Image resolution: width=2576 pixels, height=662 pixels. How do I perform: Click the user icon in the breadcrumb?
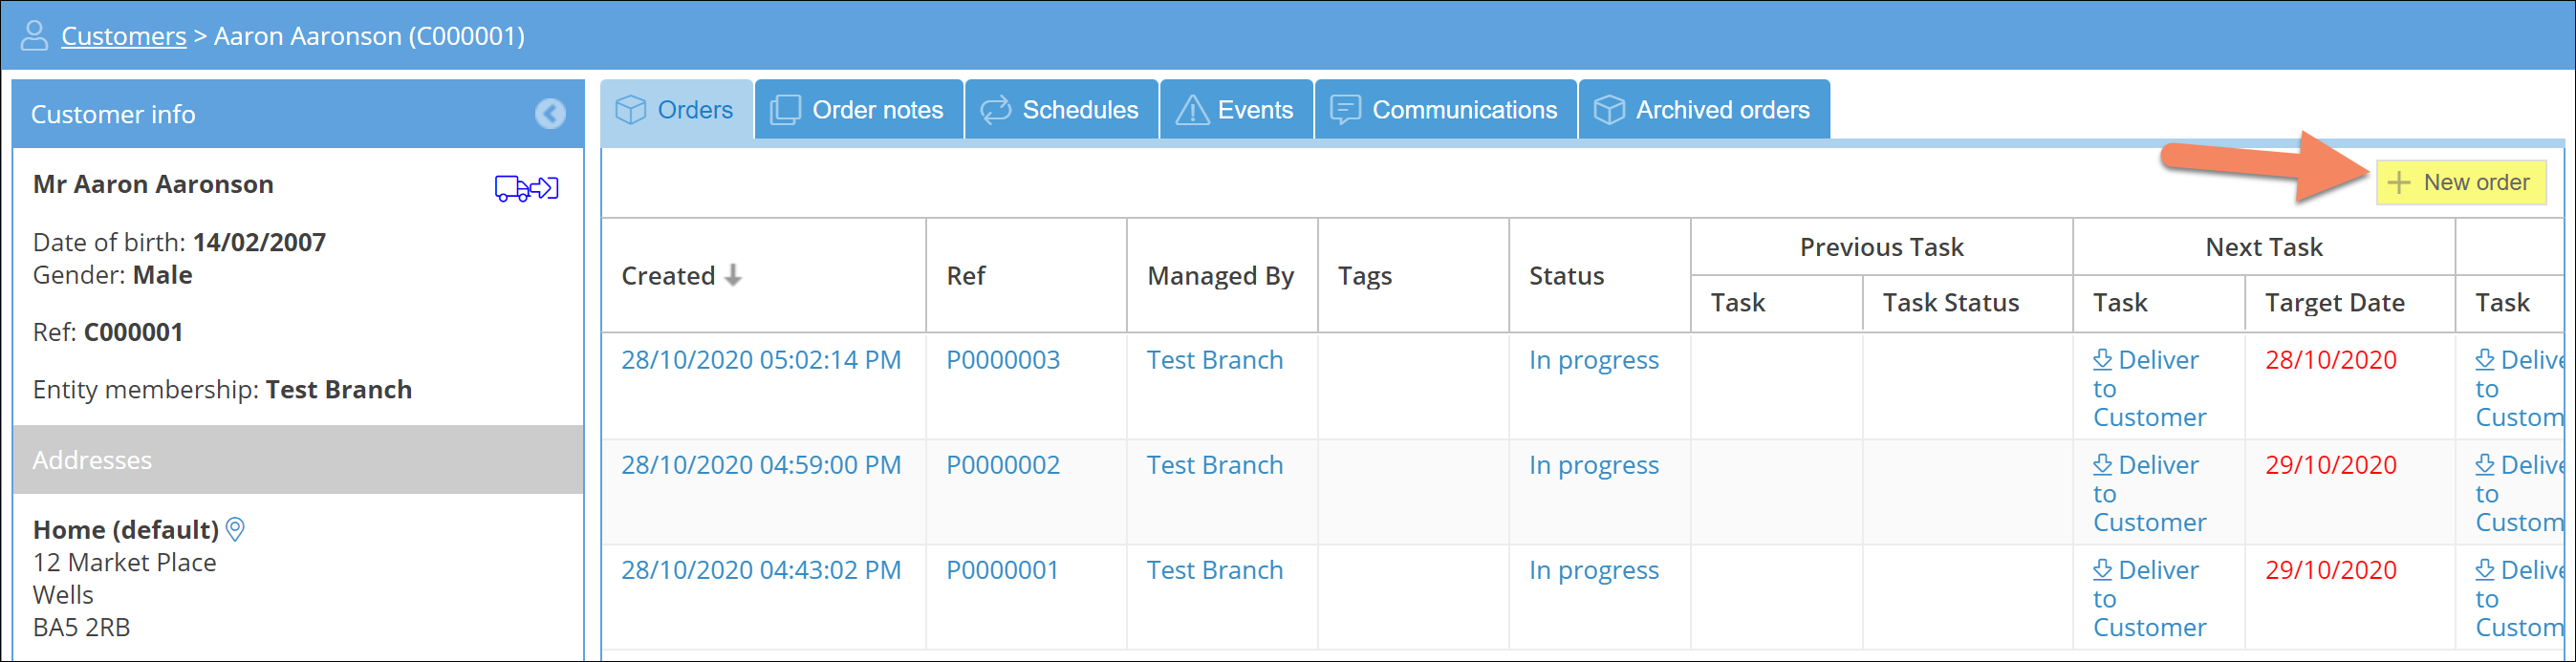point(35,36)
